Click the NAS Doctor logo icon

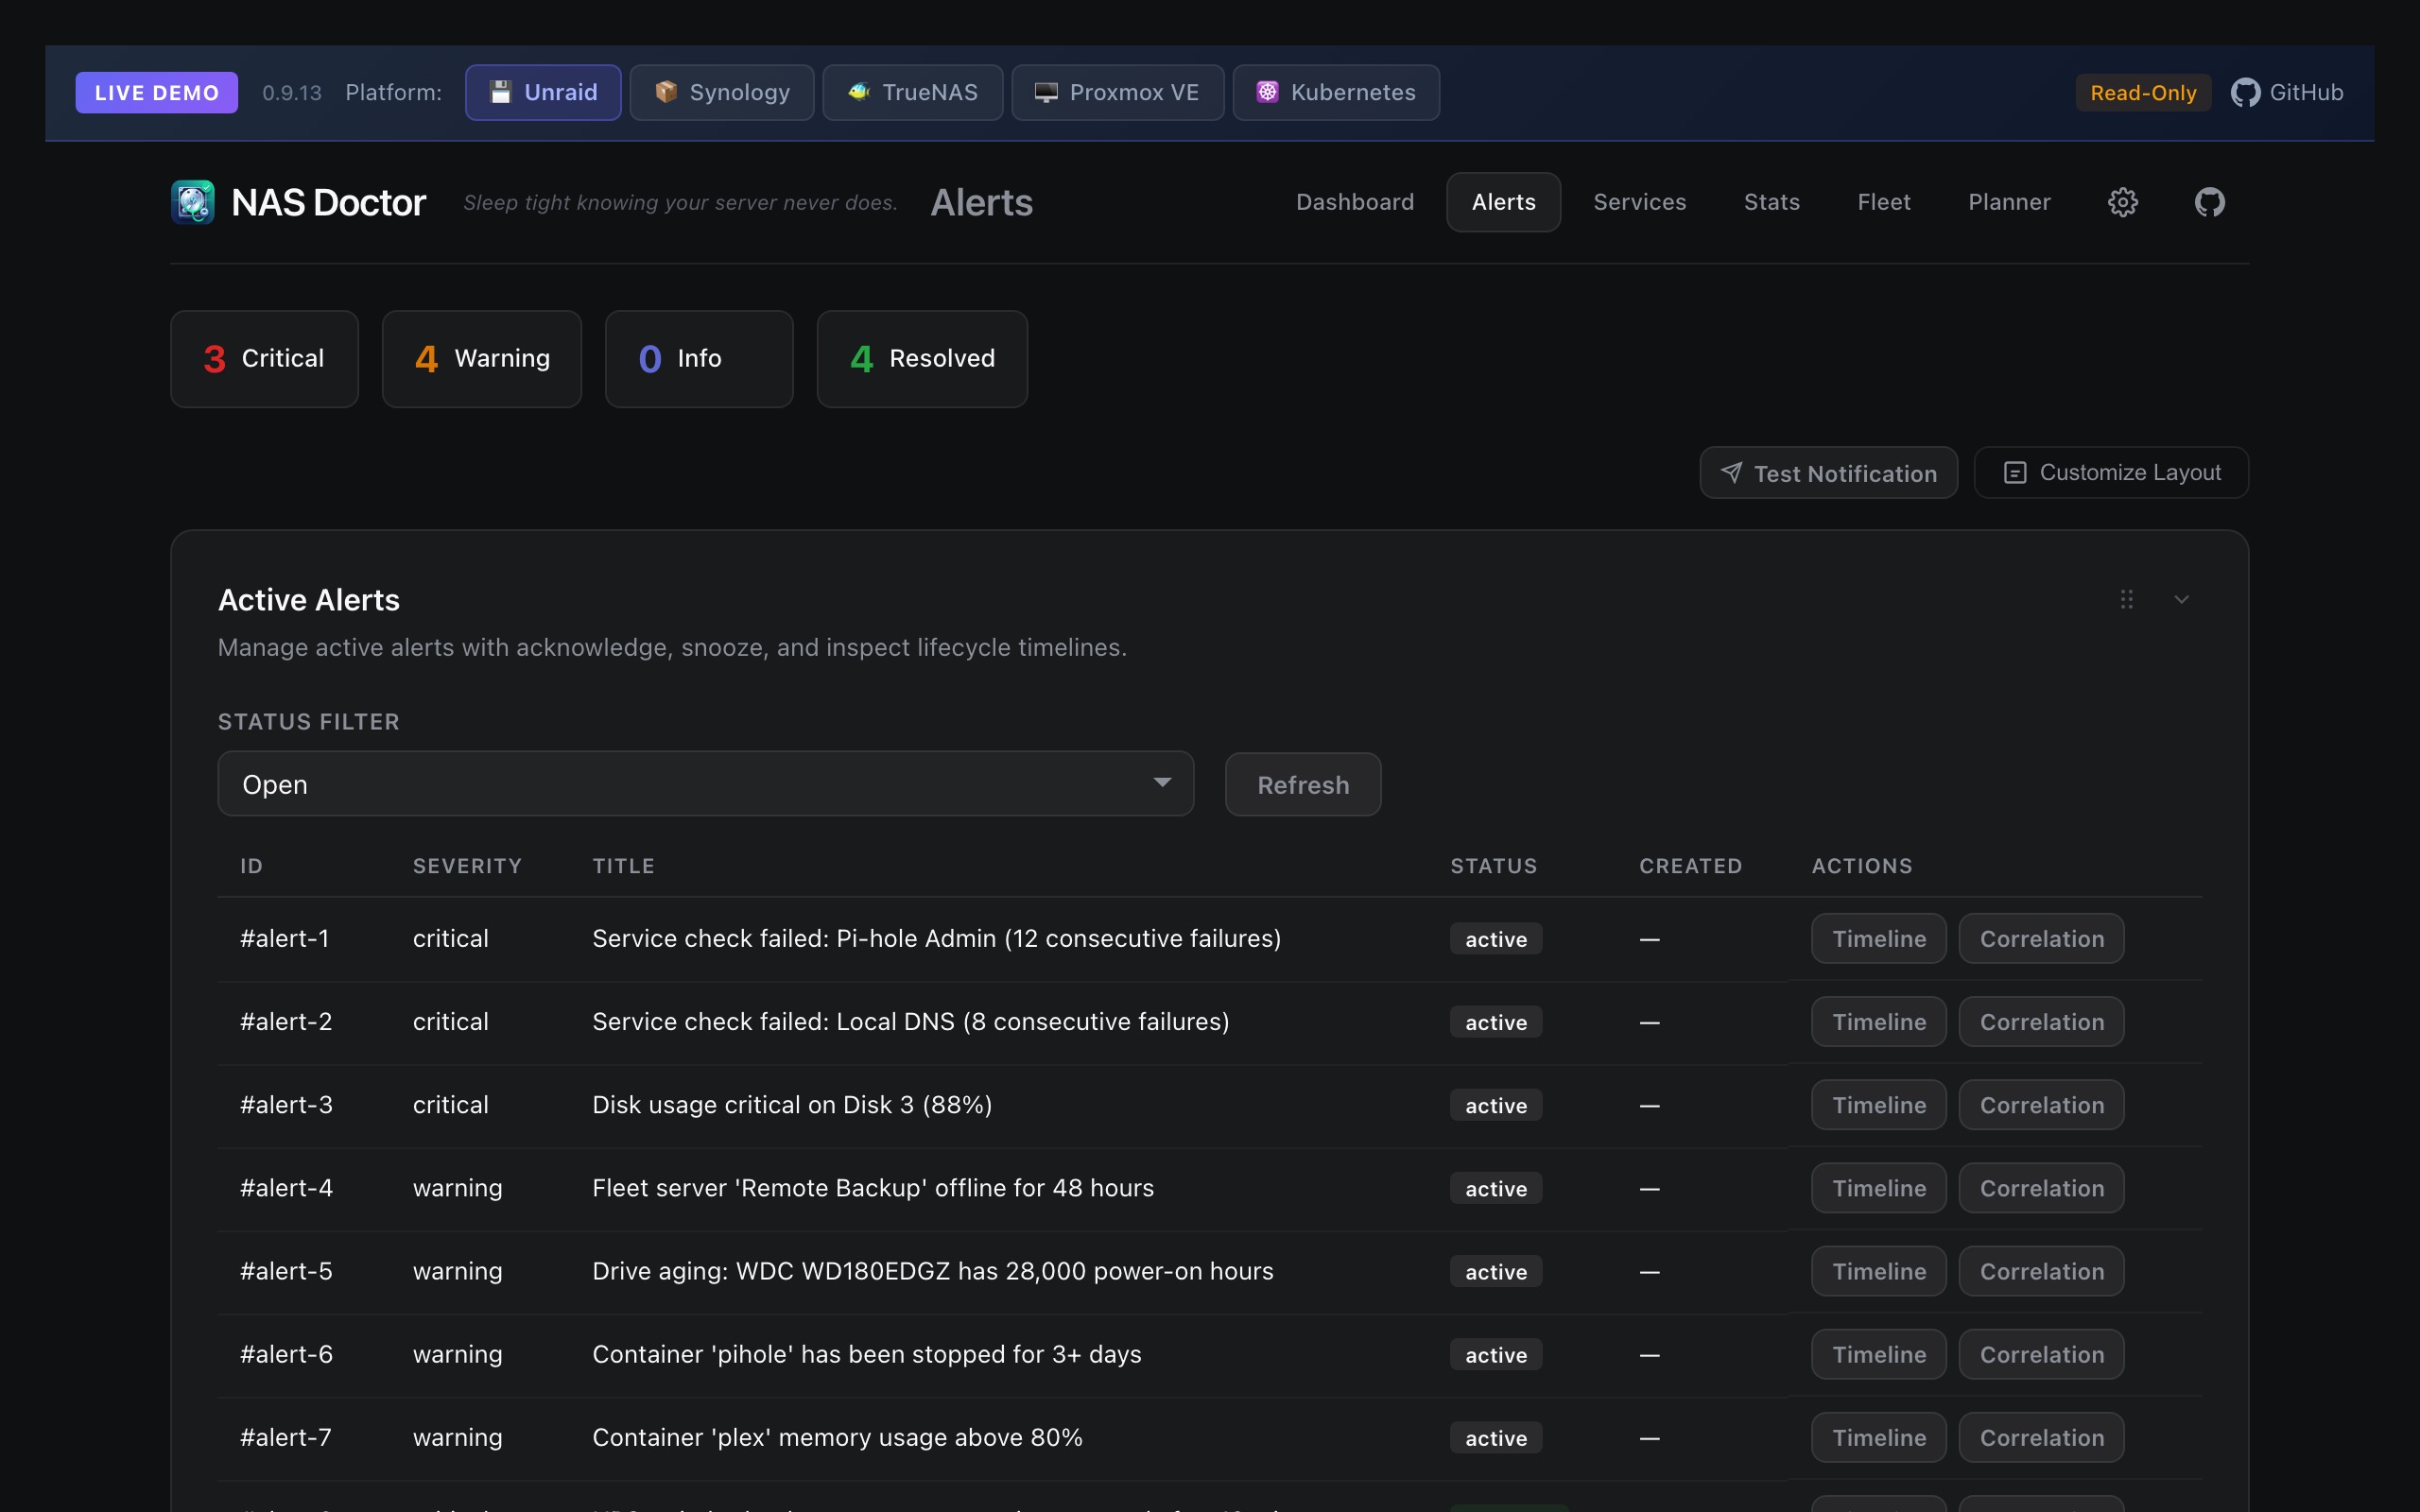click(x=193, y=202)
